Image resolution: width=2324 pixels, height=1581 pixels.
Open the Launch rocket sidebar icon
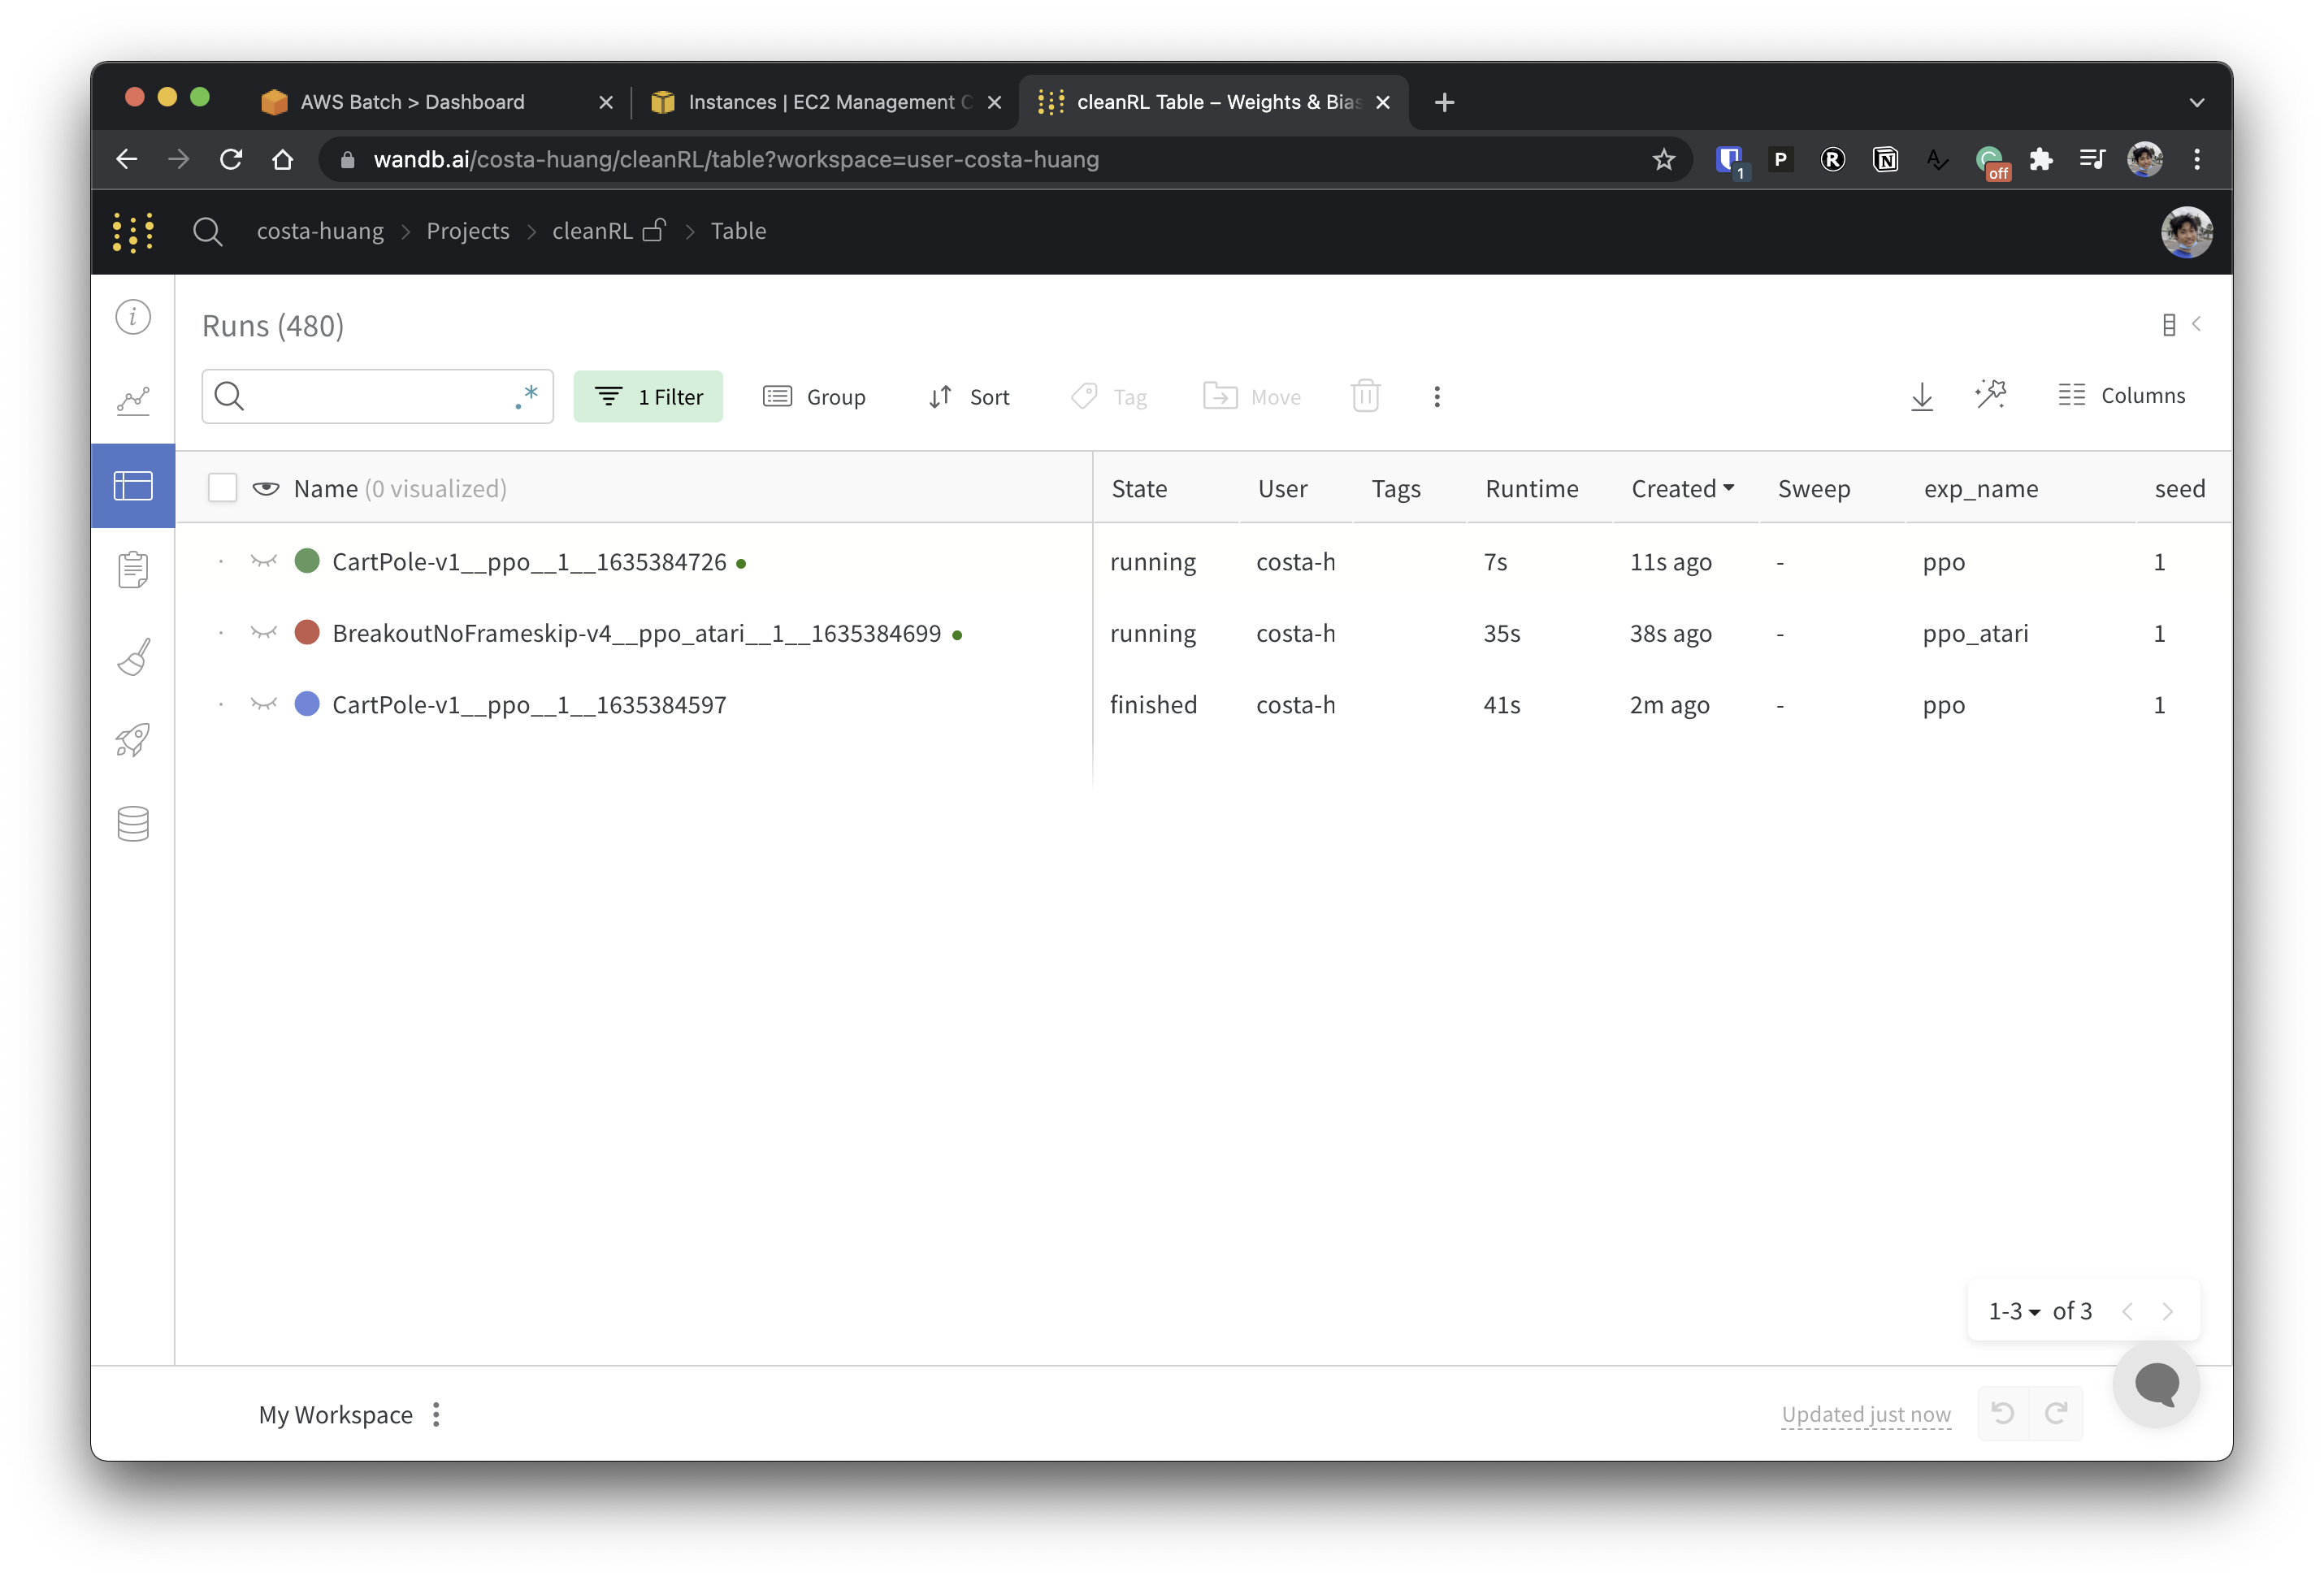click(x=133, y=740)
